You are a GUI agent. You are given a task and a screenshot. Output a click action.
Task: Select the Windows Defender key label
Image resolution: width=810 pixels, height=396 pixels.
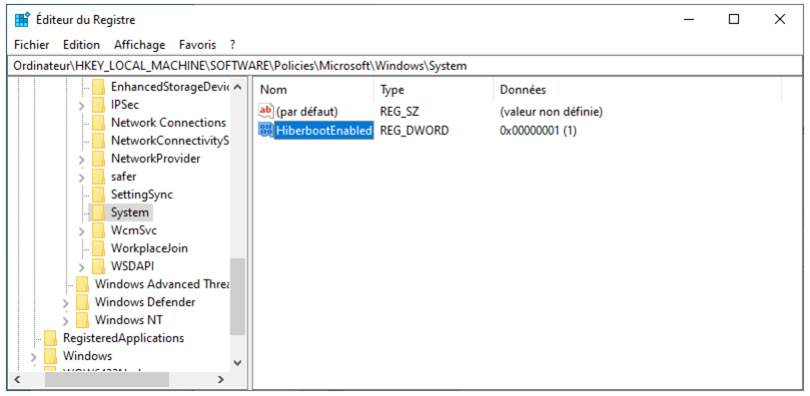[145, 302]
